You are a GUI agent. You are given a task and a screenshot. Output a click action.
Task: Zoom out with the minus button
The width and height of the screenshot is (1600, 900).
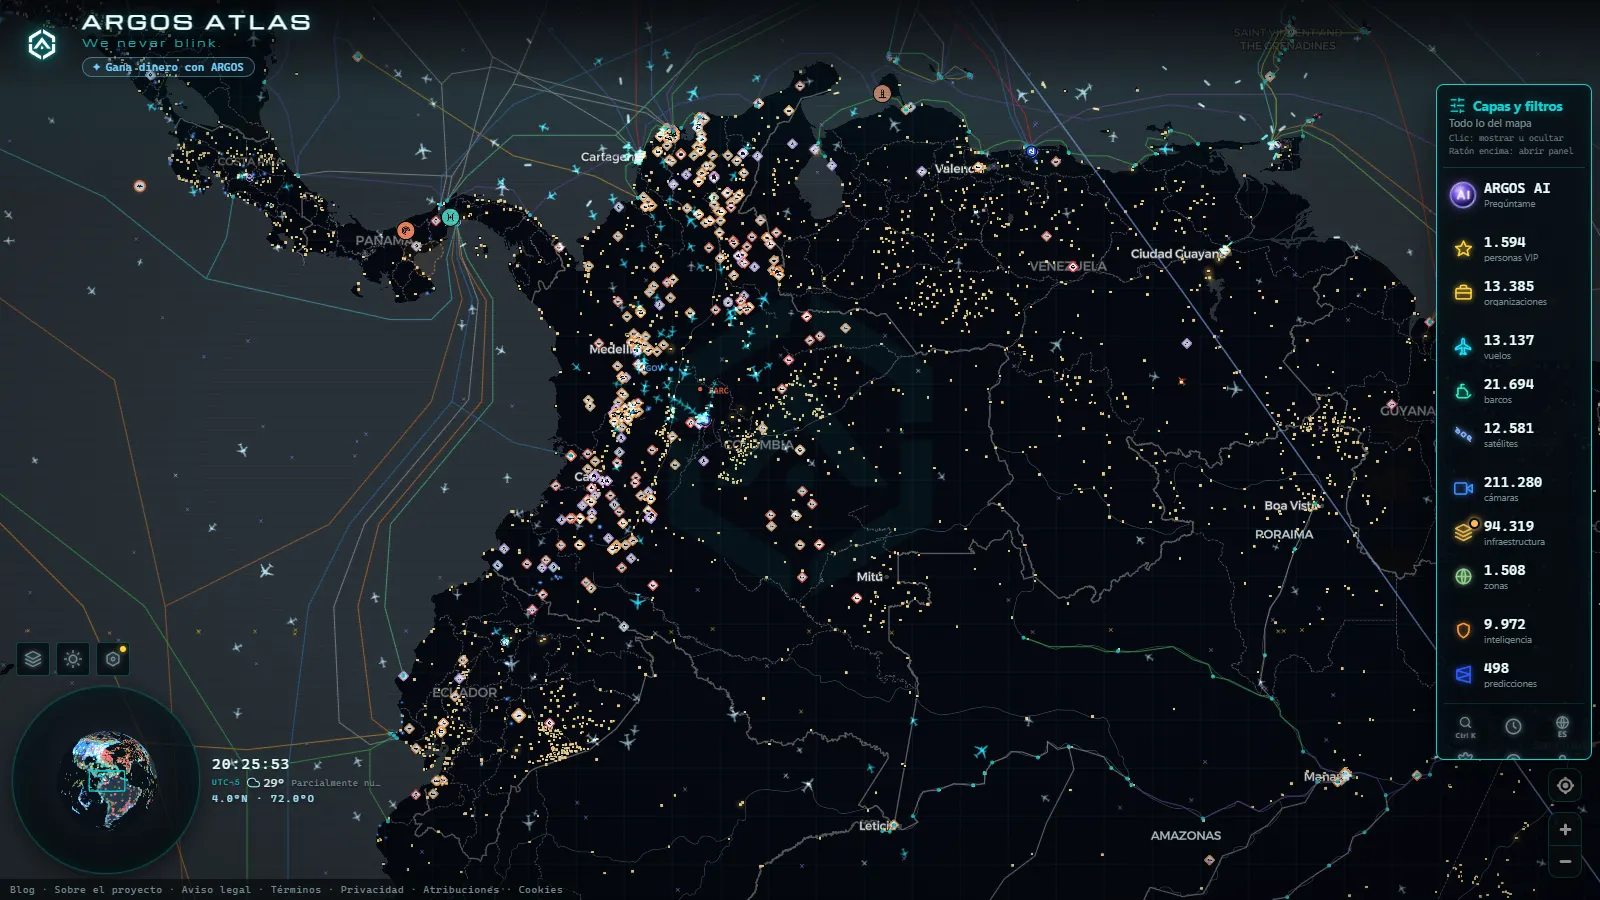click(1565, 861)
